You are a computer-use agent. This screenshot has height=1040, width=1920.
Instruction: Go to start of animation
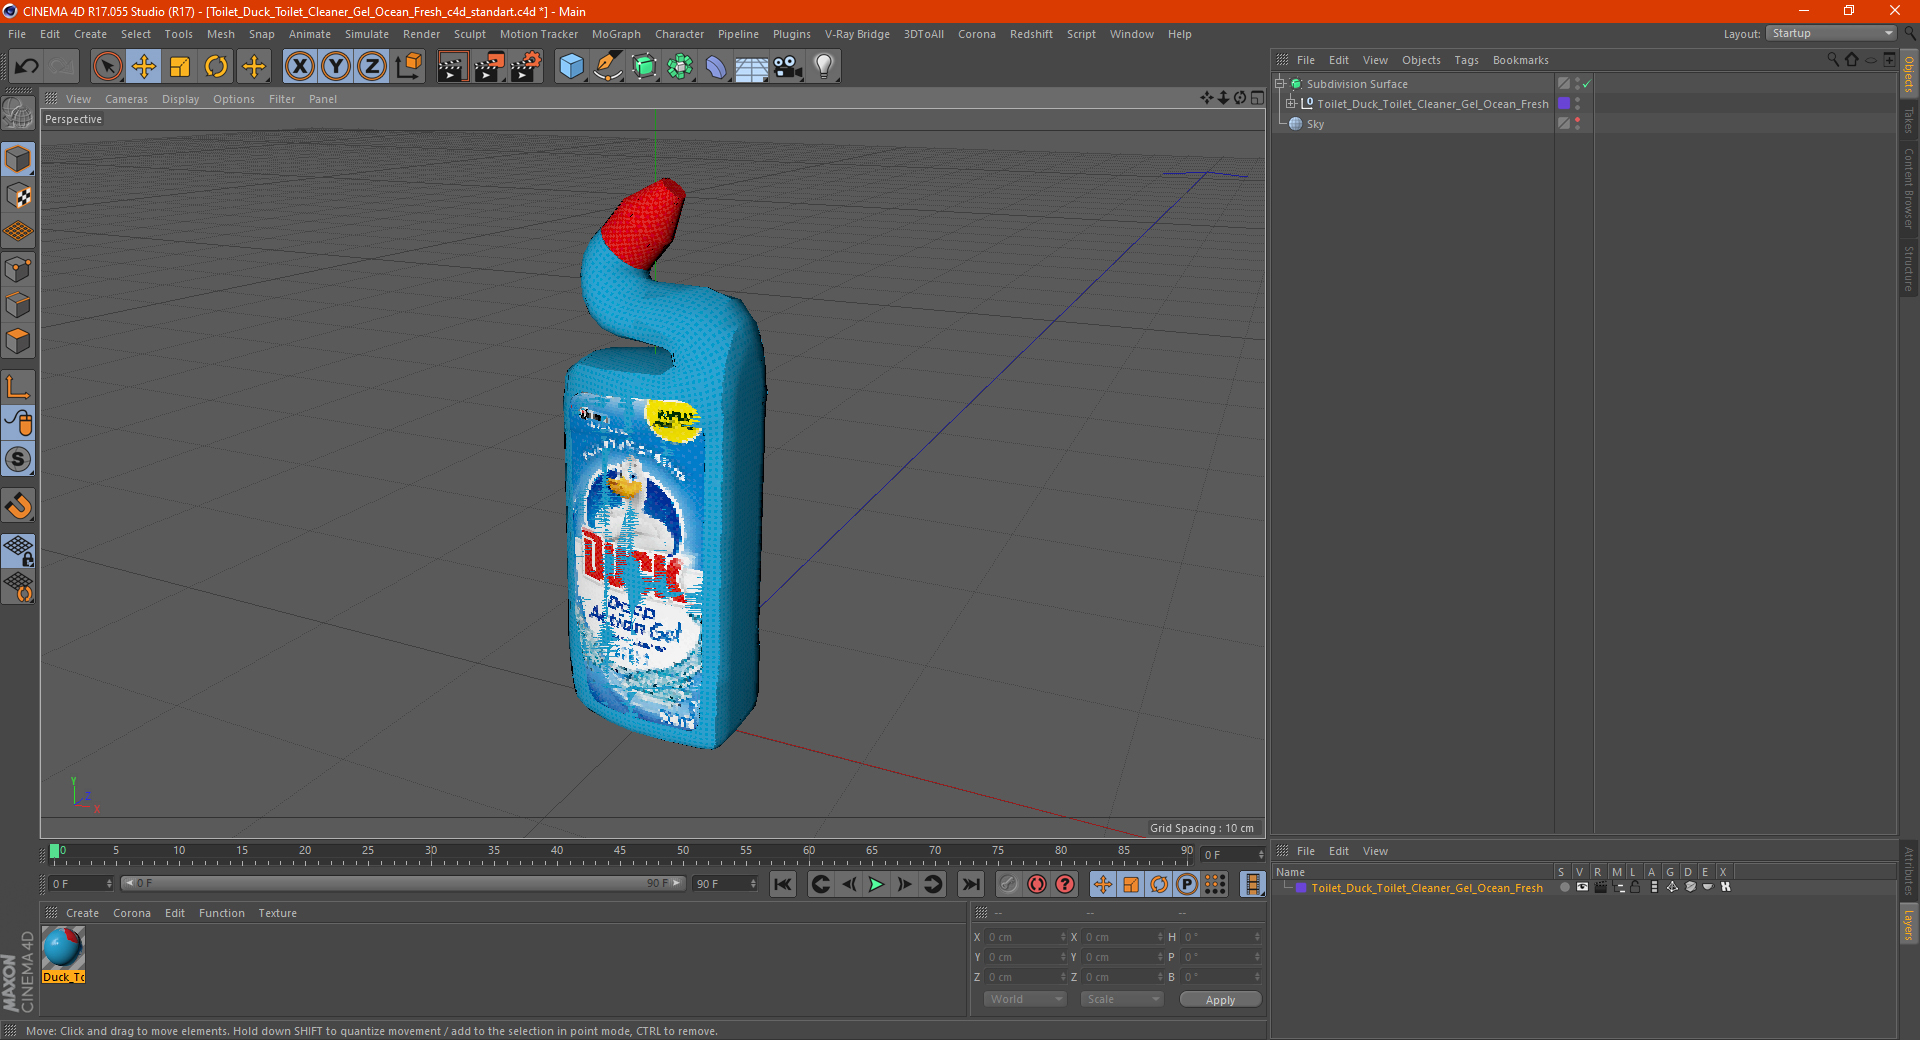tap(783, 884)
